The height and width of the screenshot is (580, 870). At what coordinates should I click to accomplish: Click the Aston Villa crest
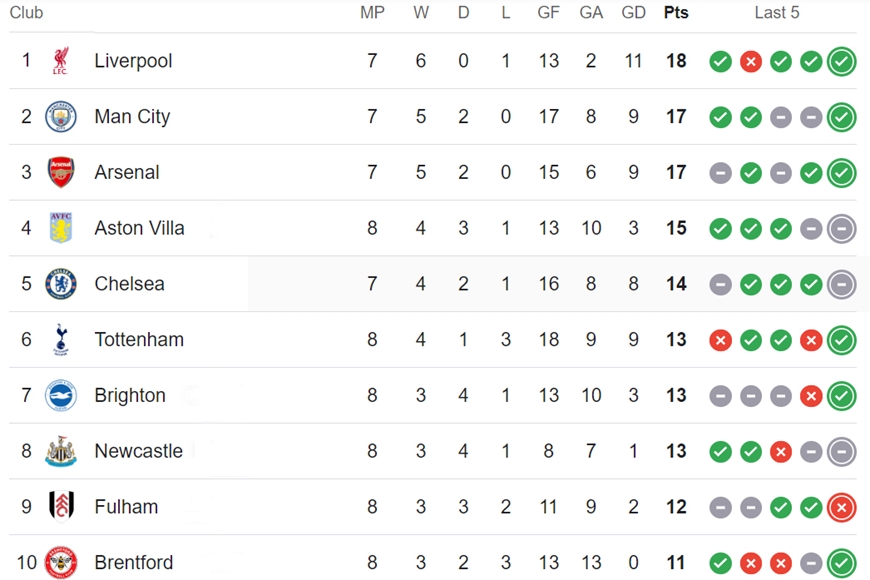(x=60, y=228)
